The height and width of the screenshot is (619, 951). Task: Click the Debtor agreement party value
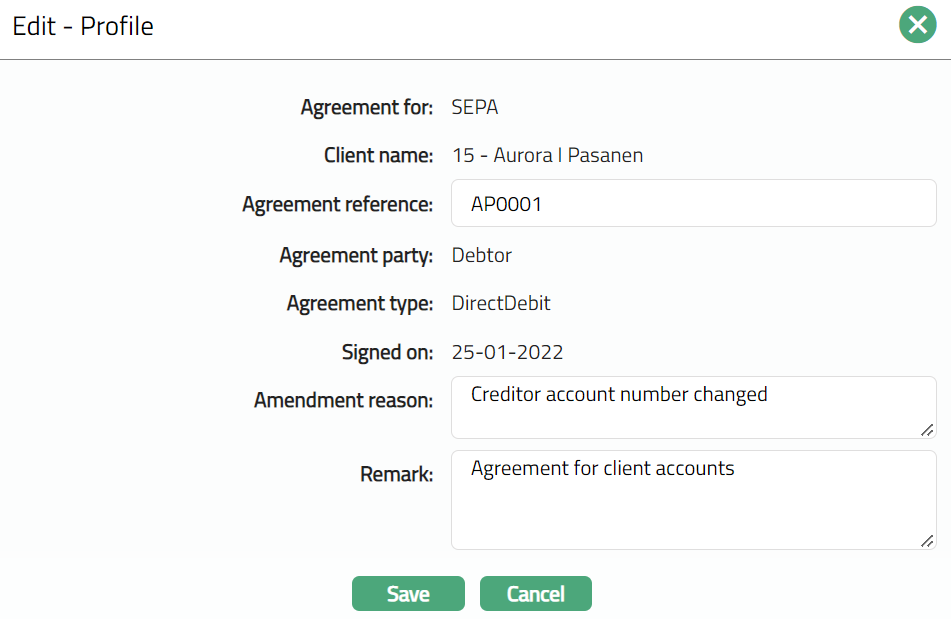tap(482, 255)
